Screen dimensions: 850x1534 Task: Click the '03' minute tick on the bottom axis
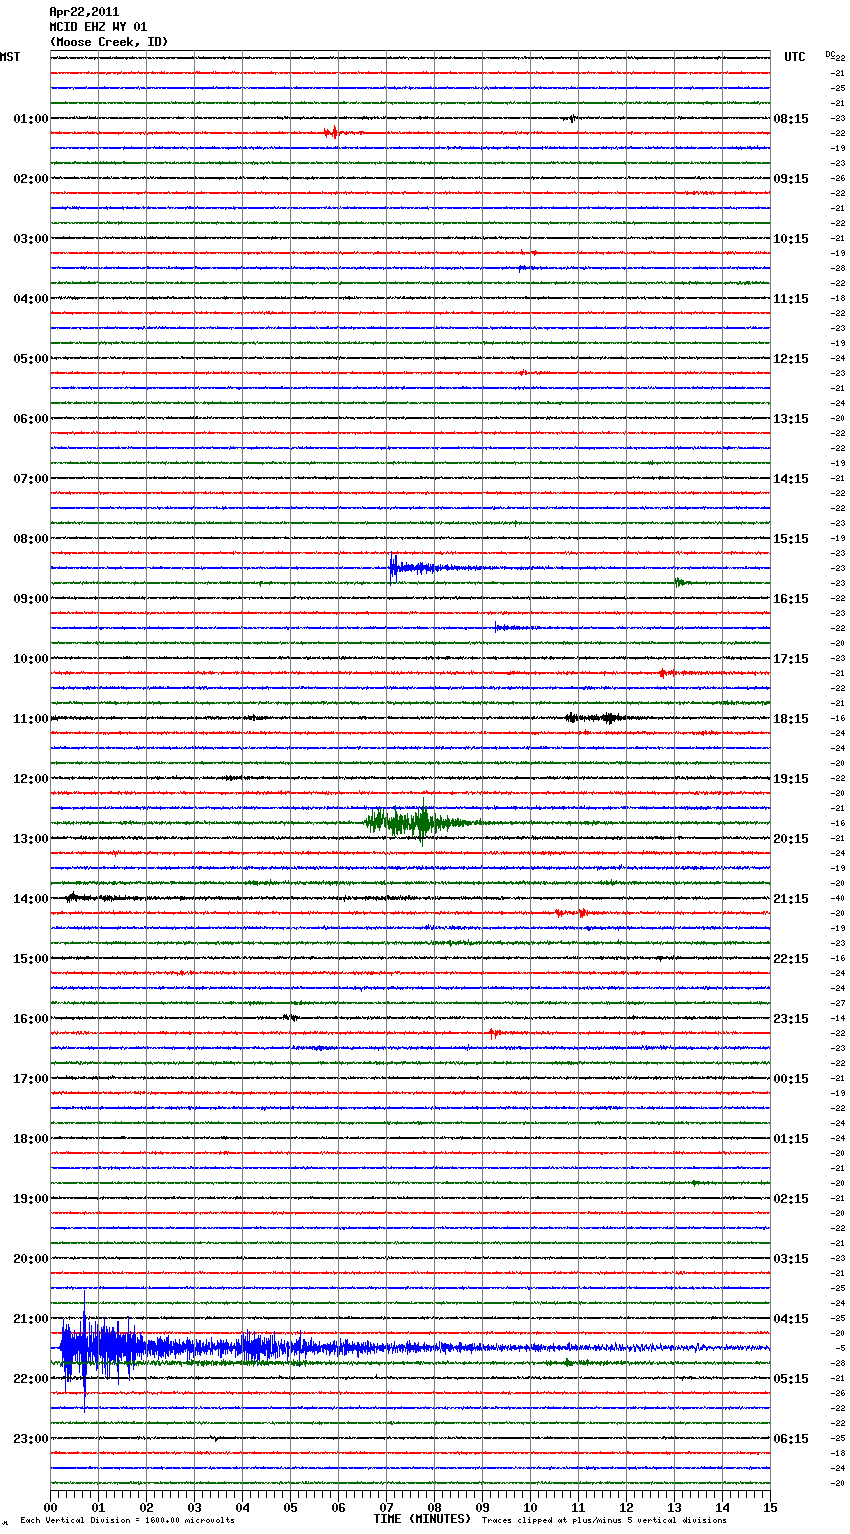coord(194,1507)
